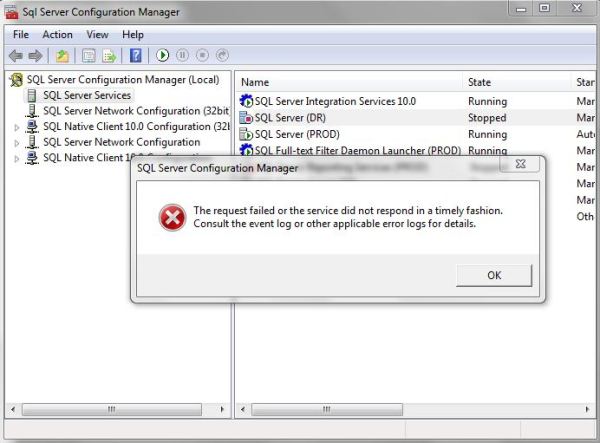This screenshot has height=443, width=600.
Task: Click OK in the error dialog
Action: point(493,275)
